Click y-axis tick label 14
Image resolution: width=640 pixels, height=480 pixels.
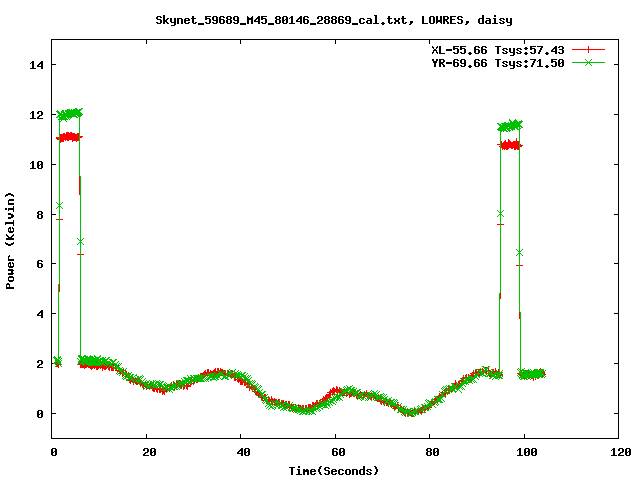tap(36, 65)
